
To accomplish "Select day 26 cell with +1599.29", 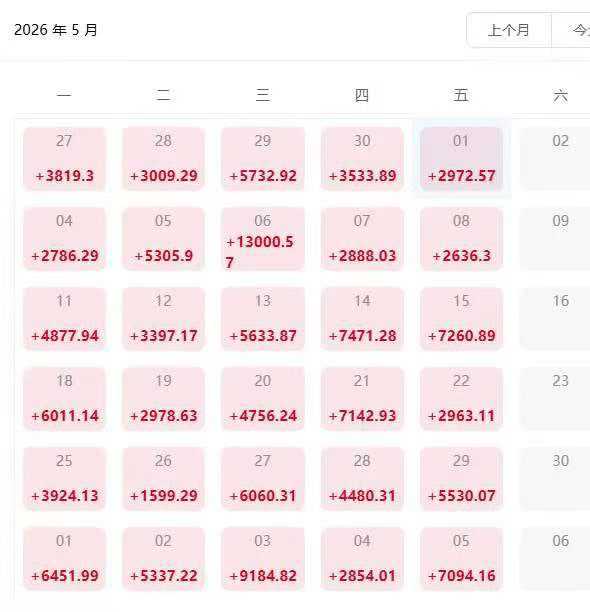I will 163,479.
